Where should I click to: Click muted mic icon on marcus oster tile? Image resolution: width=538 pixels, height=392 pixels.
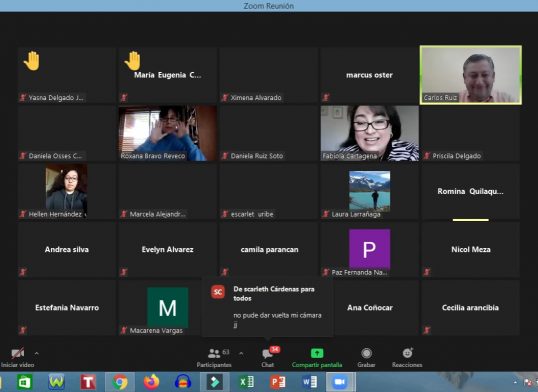coord(326,97)
